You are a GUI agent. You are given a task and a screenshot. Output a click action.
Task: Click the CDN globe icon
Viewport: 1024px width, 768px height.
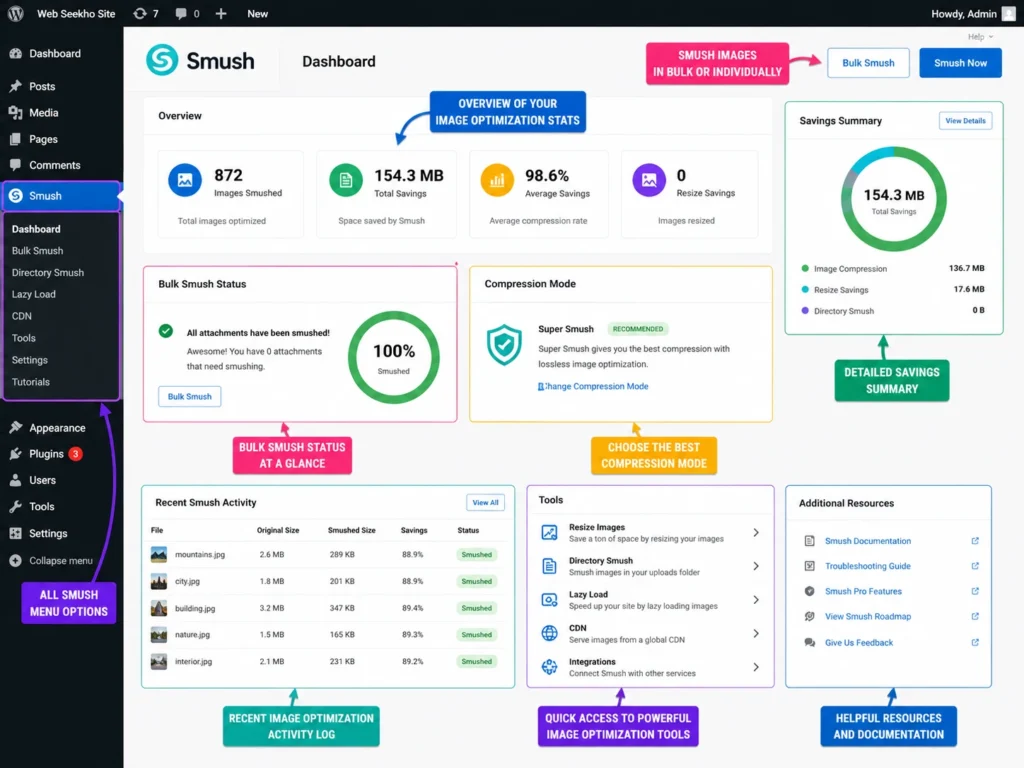click(549, 633)
